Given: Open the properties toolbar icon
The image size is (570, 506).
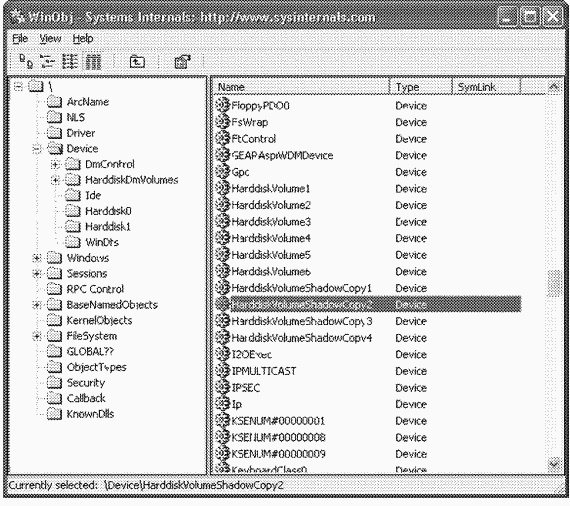Looking at the screenshot, I should pyautogui.click(x=182, y=62).
